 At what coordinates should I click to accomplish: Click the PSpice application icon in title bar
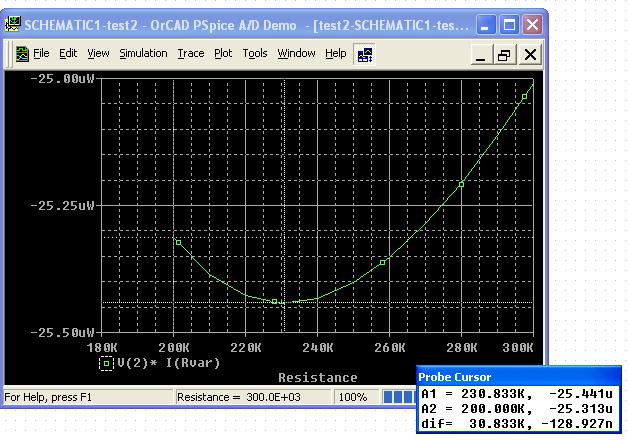(12, 25)
